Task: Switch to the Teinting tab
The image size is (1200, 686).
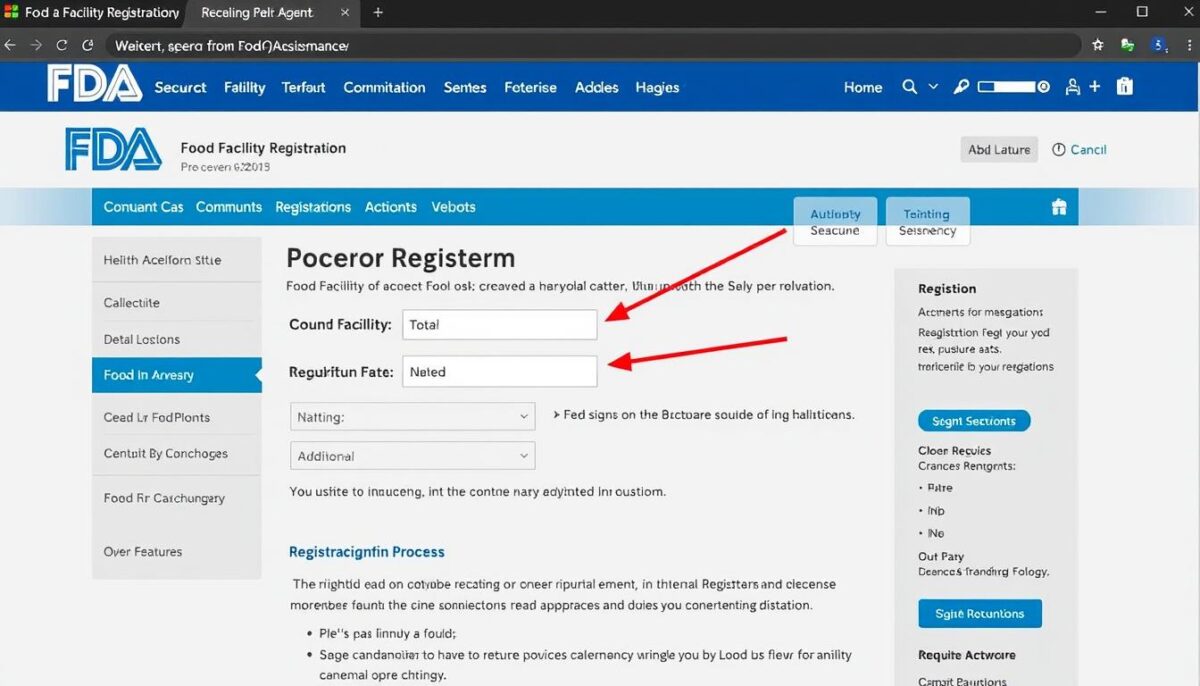Action: point(926,214)
